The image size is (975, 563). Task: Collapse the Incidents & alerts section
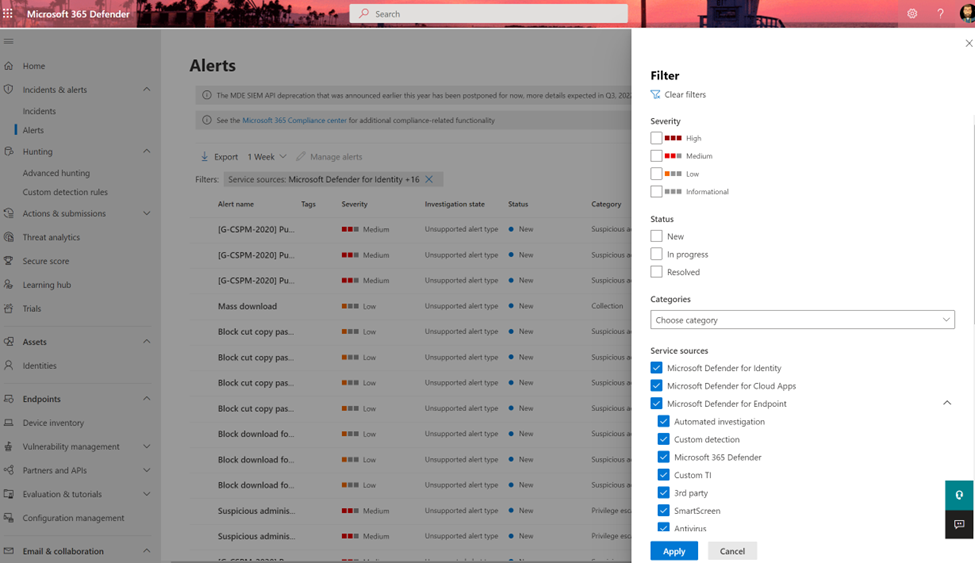(x=147, y=89)
